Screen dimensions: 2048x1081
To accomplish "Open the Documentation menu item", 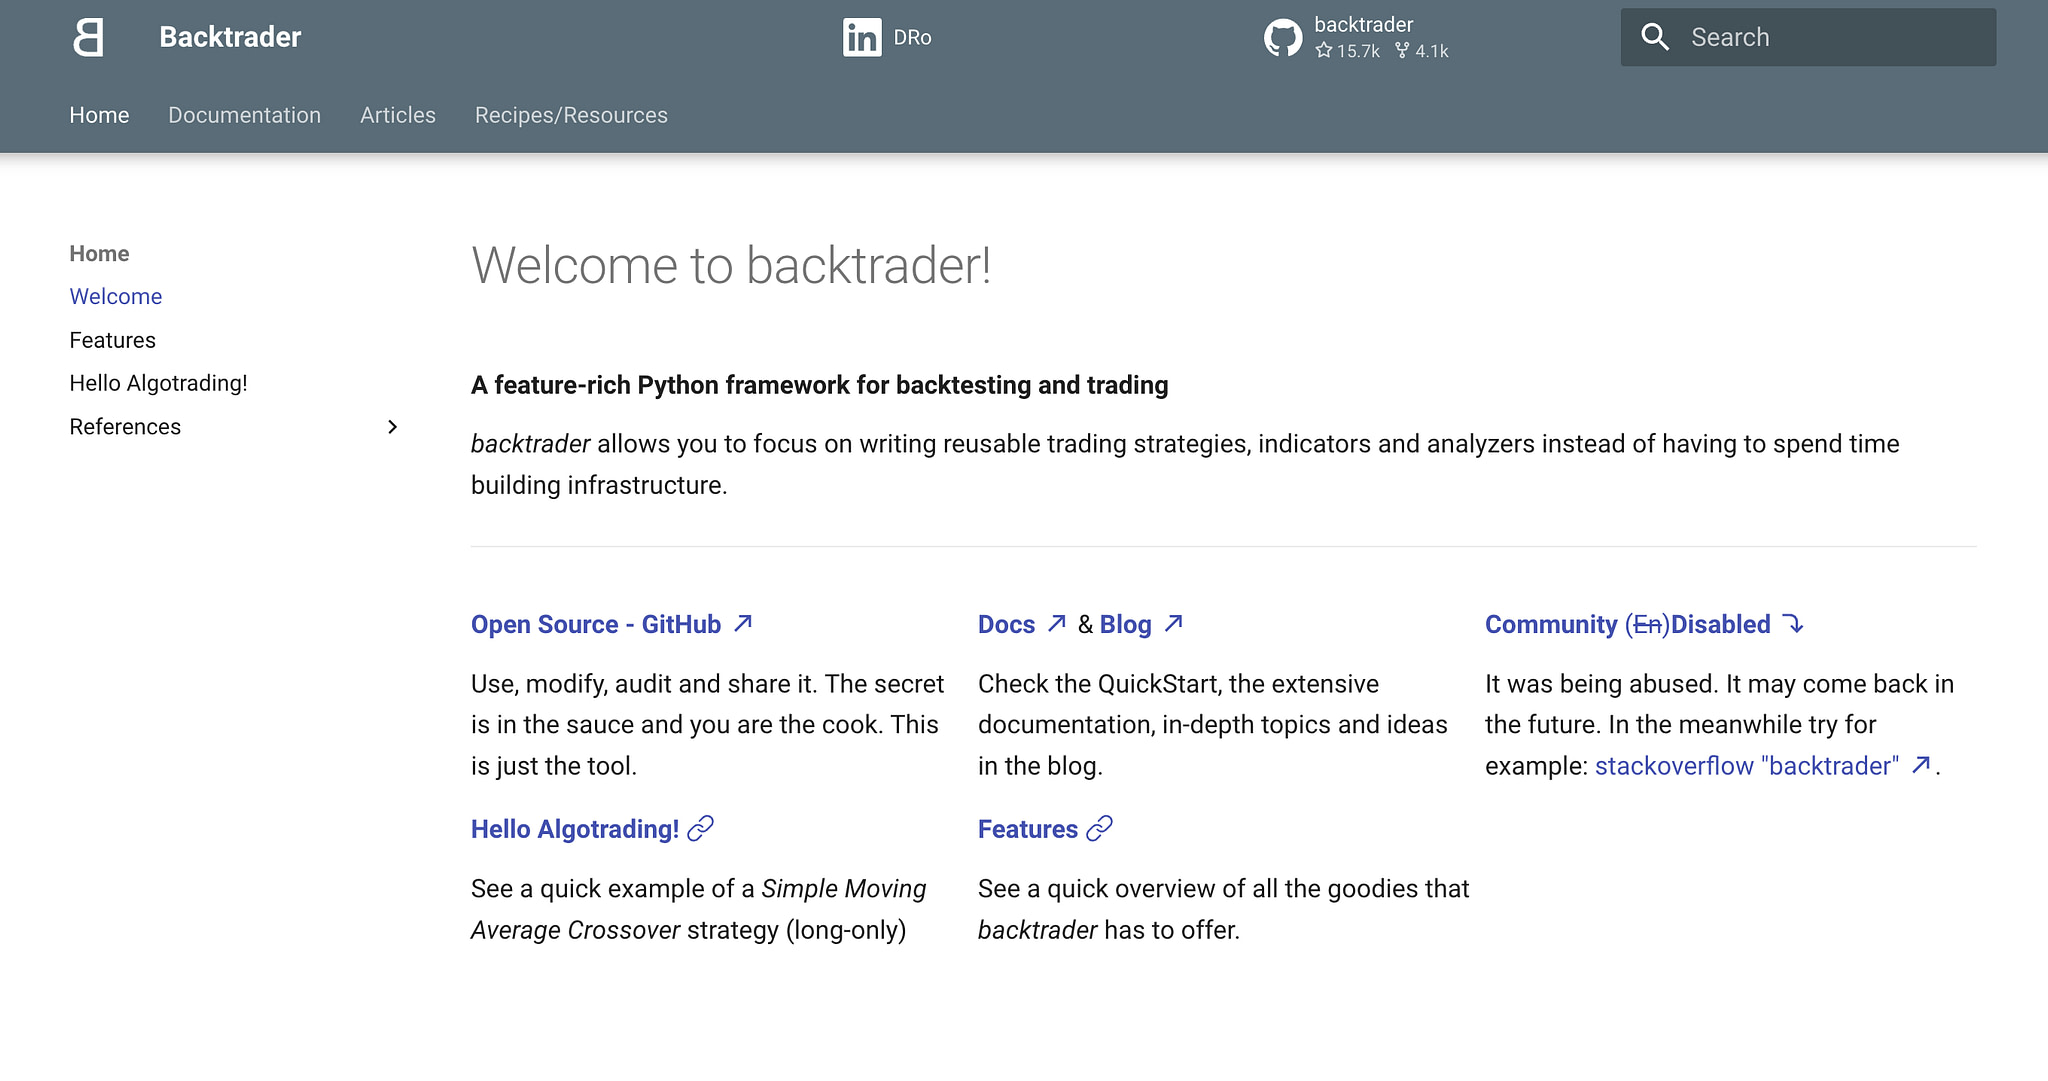I will pos(245,115).
